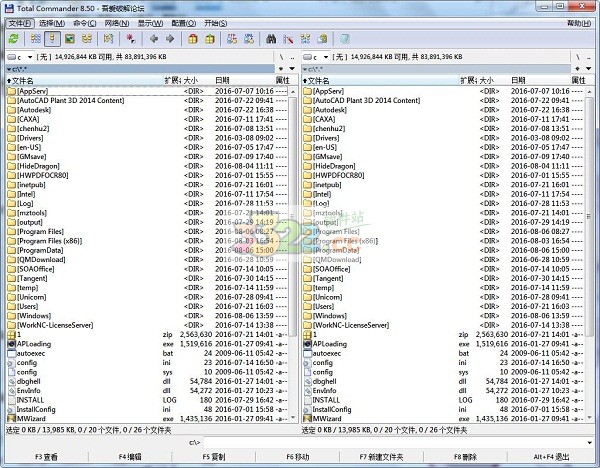Click the F4 编辑 button

pos(130,457)
